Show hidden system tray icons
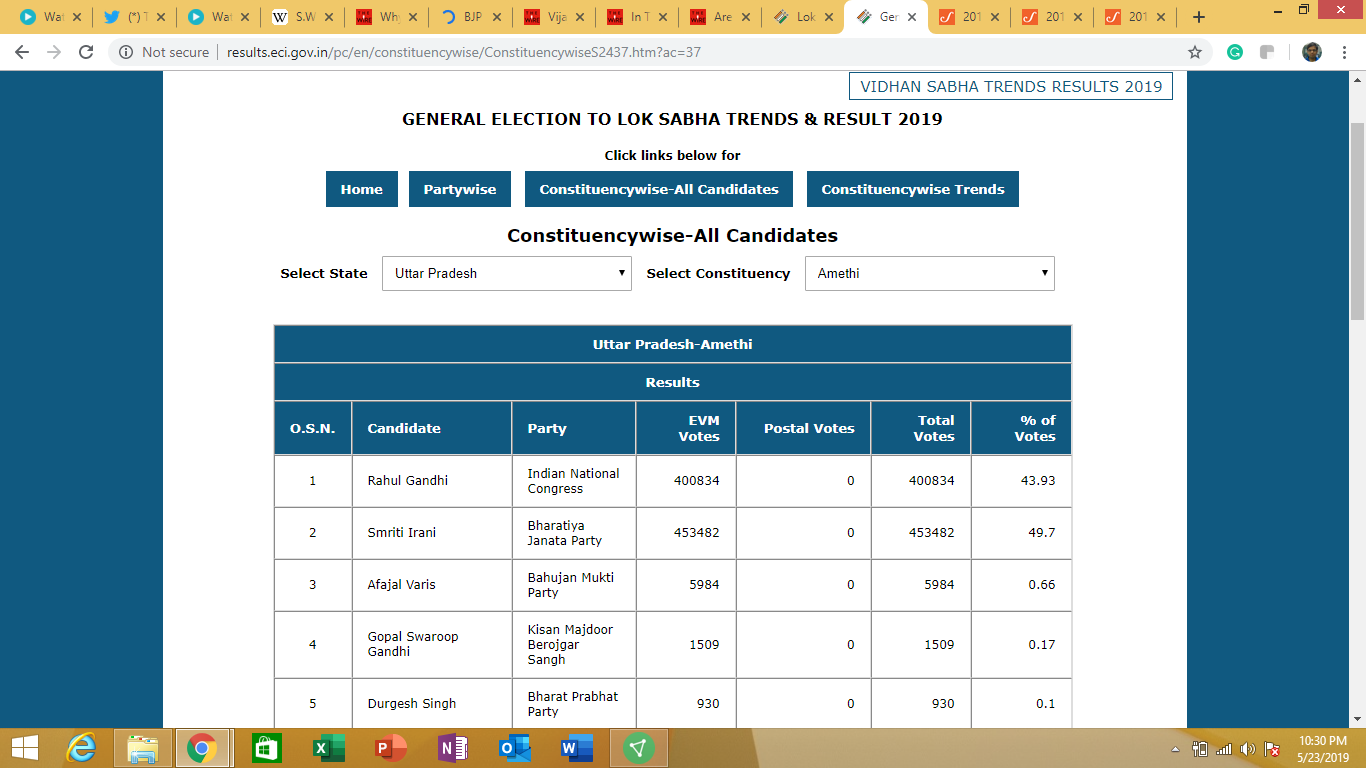The width and height of the screenshot is (1366, 768). [1176, 749]
